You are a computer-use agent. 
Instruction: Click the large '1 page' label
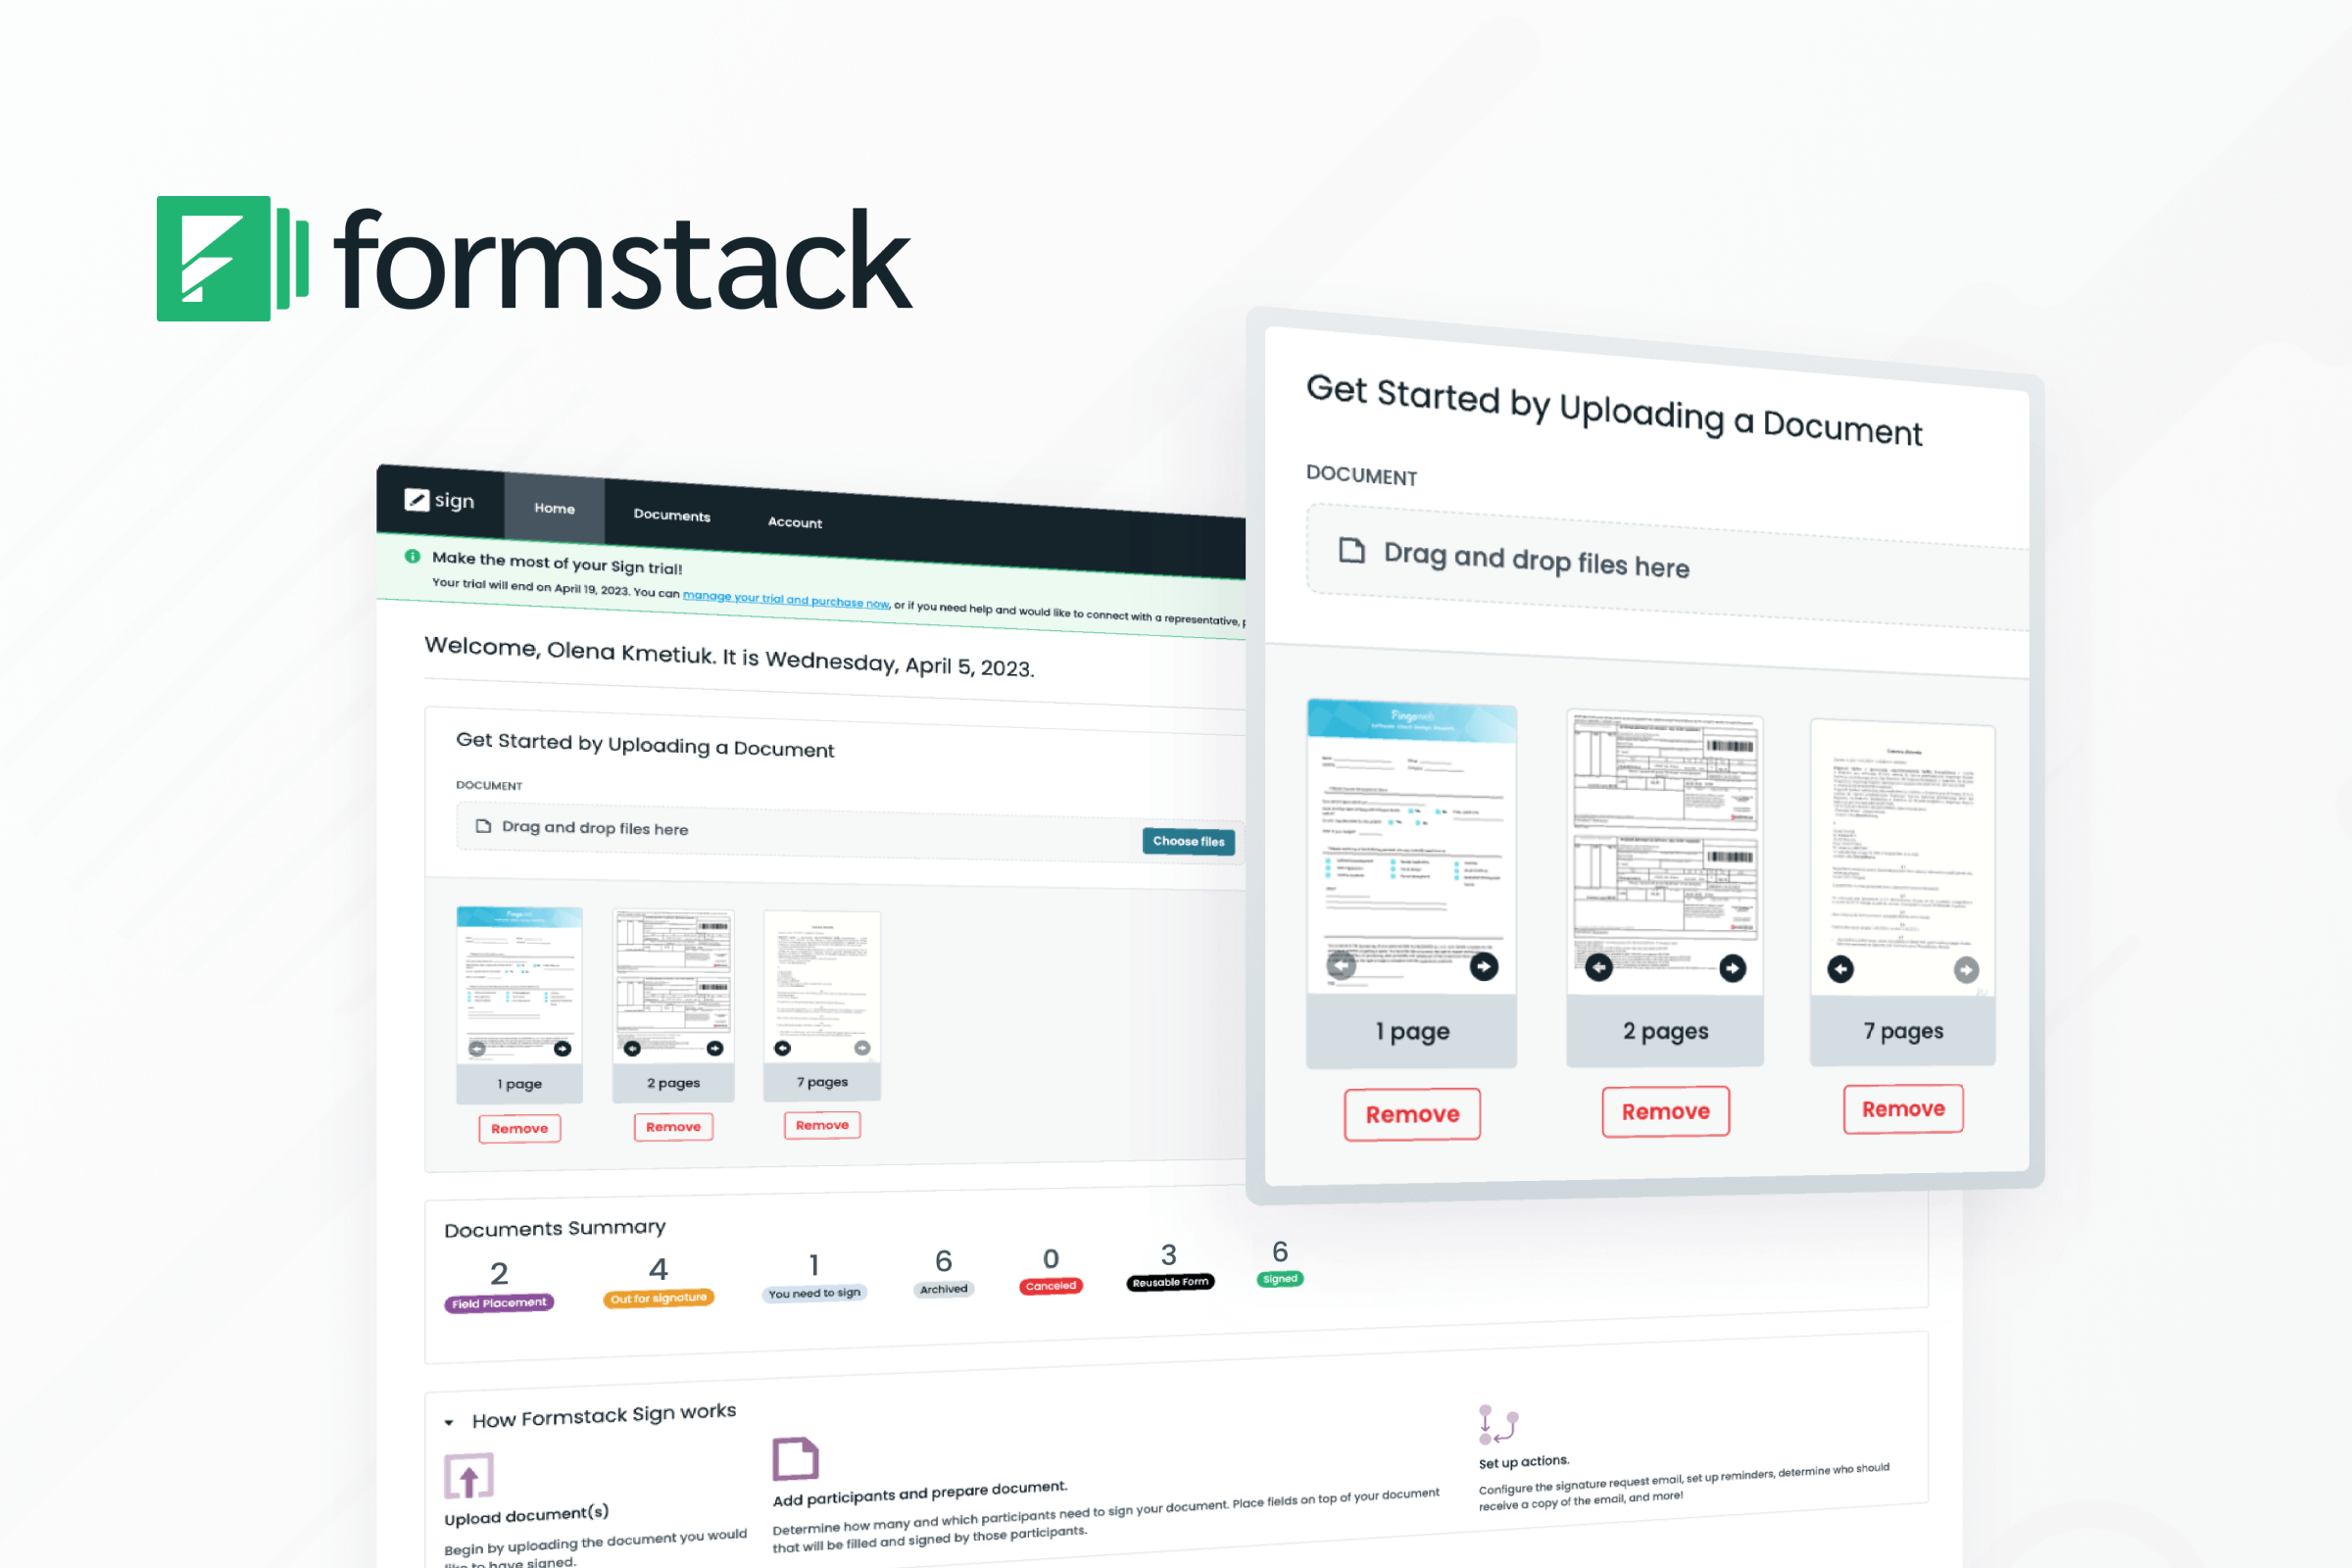1412,1031
